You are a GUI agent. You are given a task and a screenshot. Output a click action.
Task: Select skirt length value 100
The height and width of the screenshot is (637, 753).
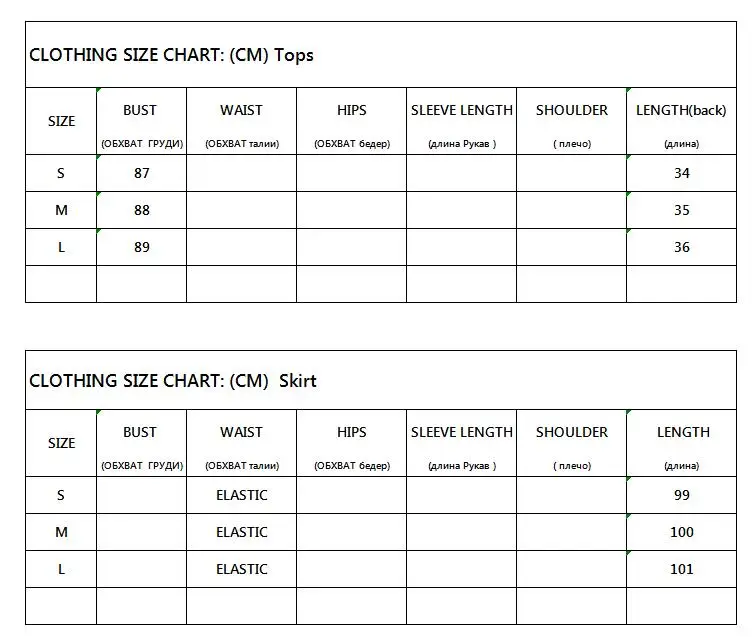[x=681, y=532]
